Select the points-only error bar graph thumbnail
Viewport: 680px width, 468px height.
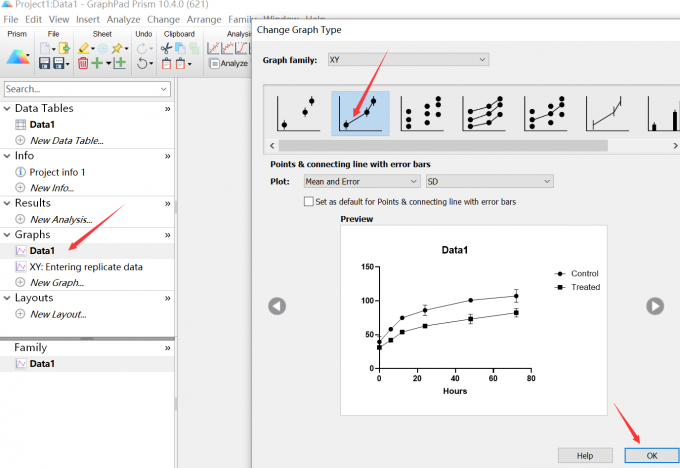click(x=298, y=114)
